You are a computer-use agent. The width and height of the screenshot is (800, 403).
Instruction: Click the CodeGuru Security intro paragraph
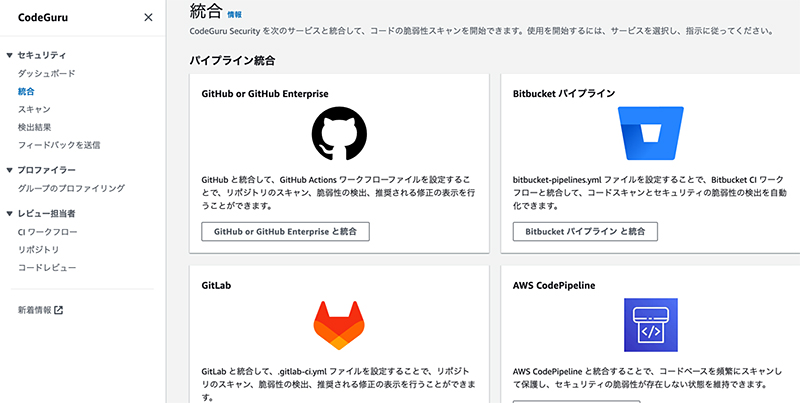coord(482,31)
